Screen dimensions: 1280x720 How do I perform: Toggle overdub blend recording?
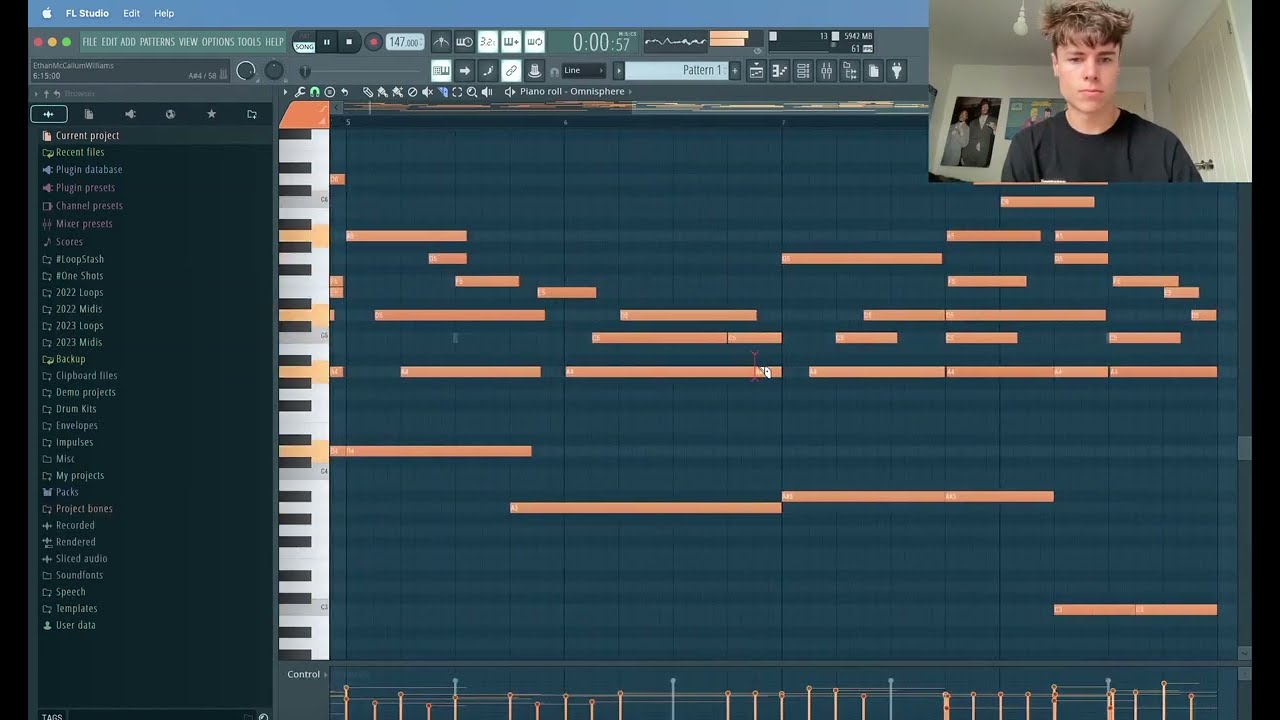coord(511,42)
